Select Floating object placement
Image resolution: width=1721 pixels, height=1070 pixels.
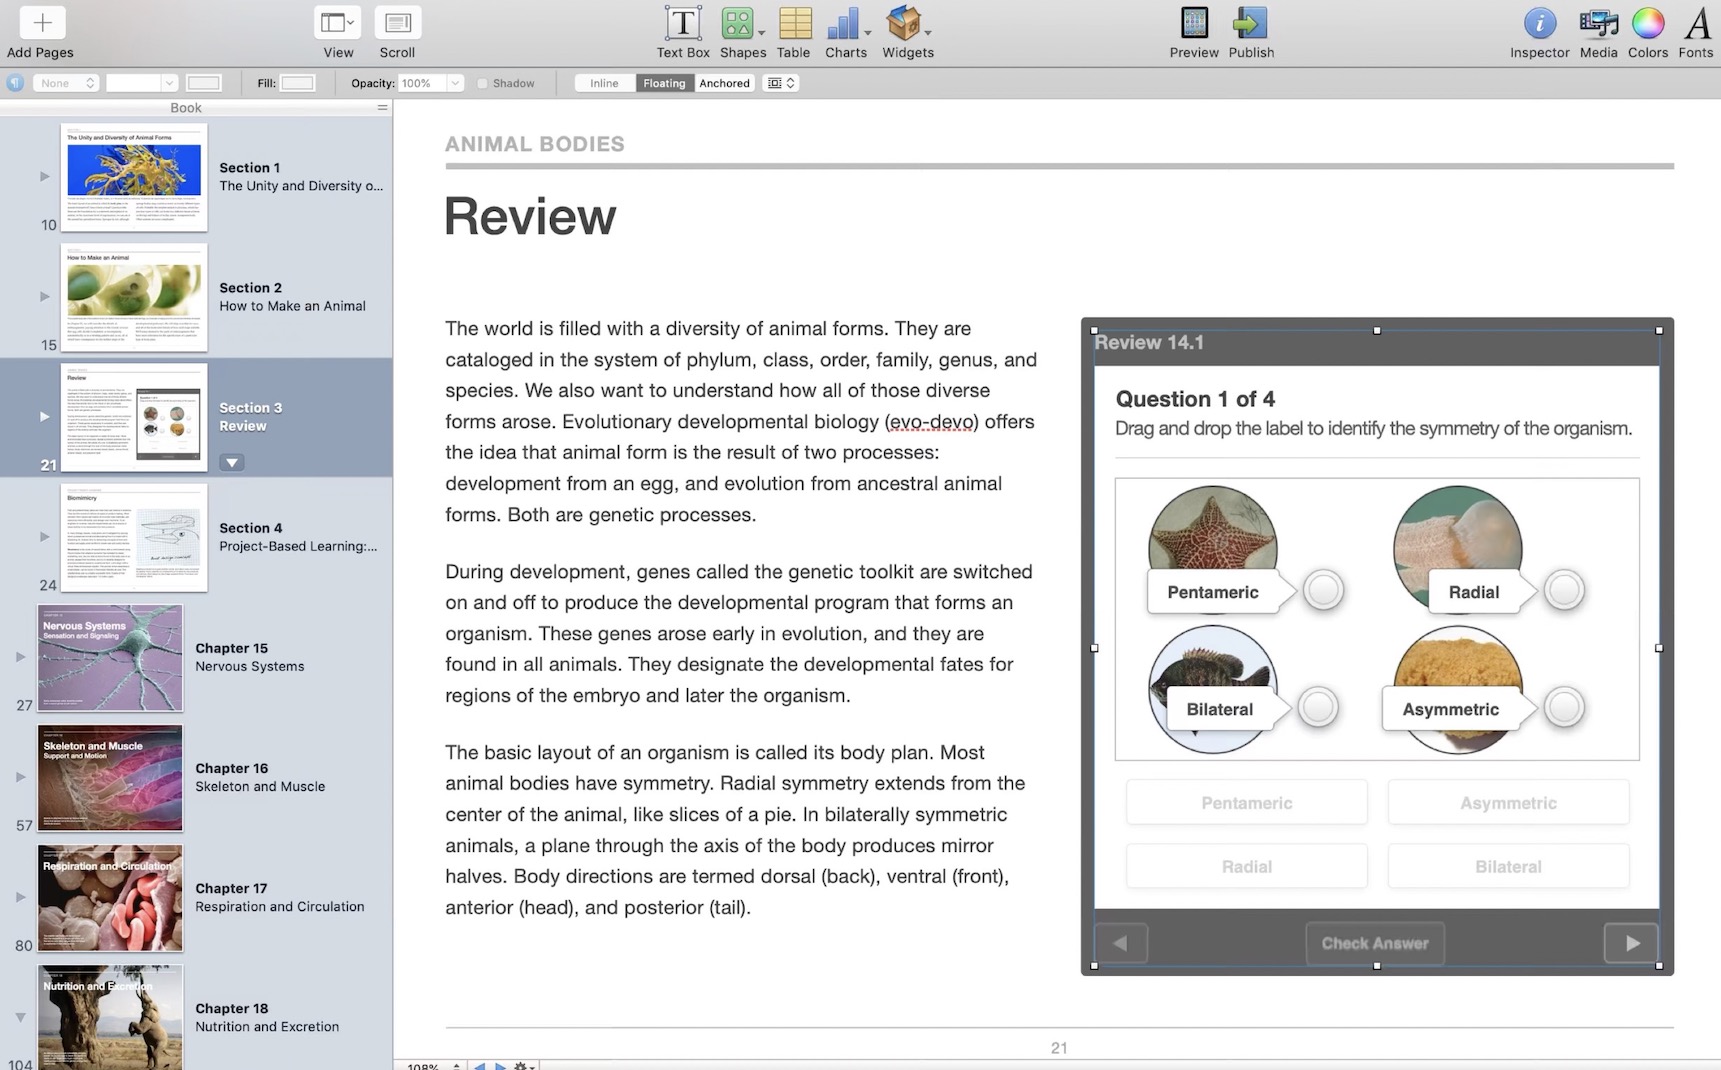[x=664, y=83]
